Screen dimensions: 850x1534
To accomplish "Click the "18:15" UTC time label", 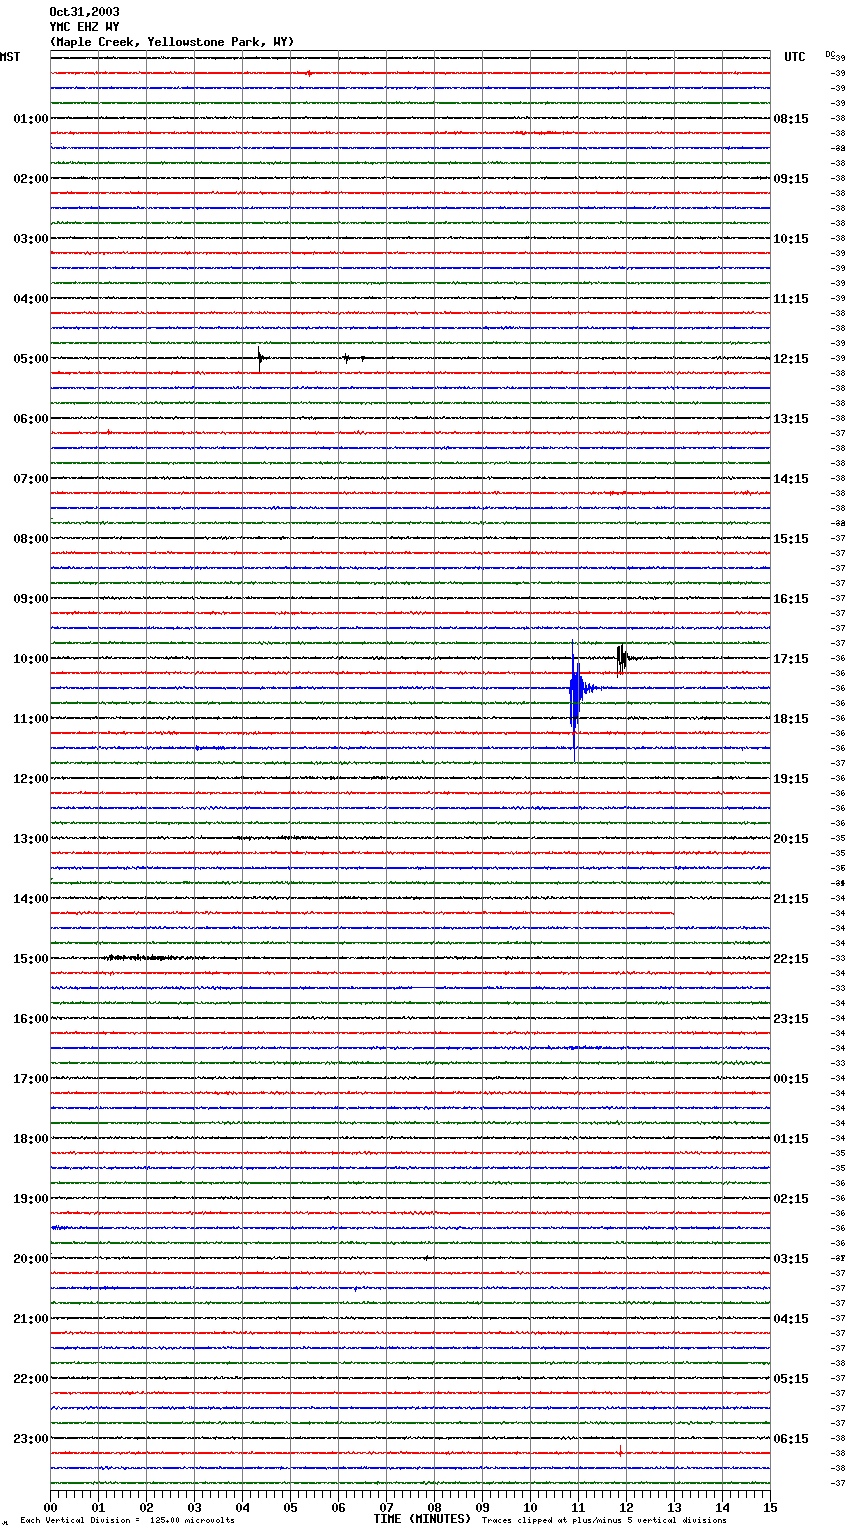I will 791,719.
